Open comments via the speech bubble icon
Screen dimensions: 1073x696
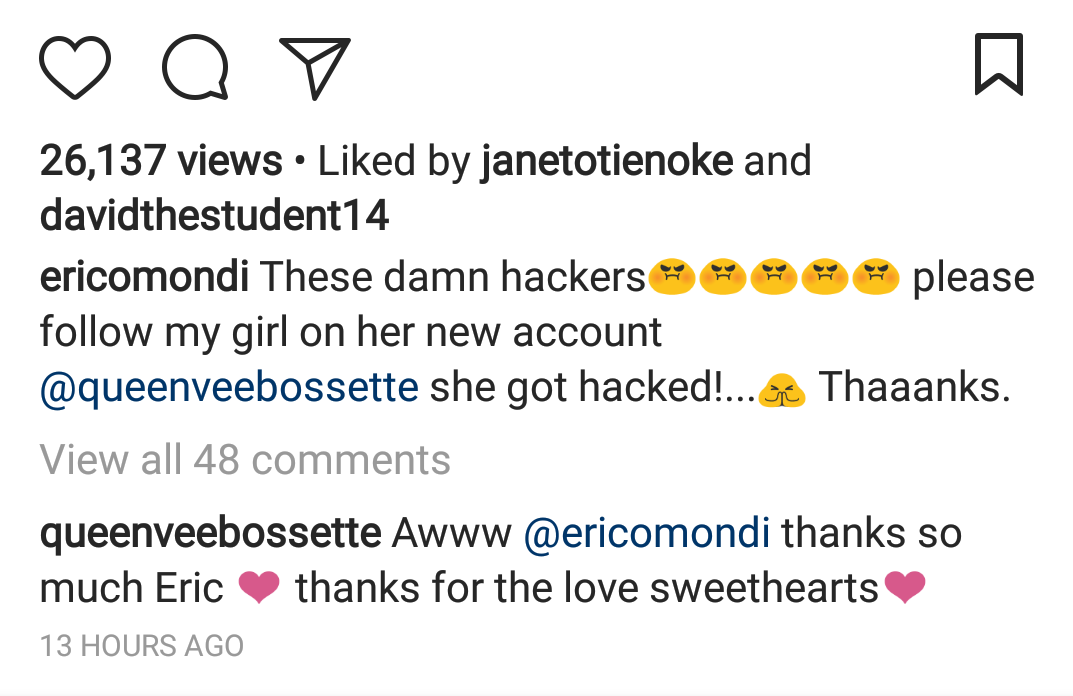(x=195, y=67)
